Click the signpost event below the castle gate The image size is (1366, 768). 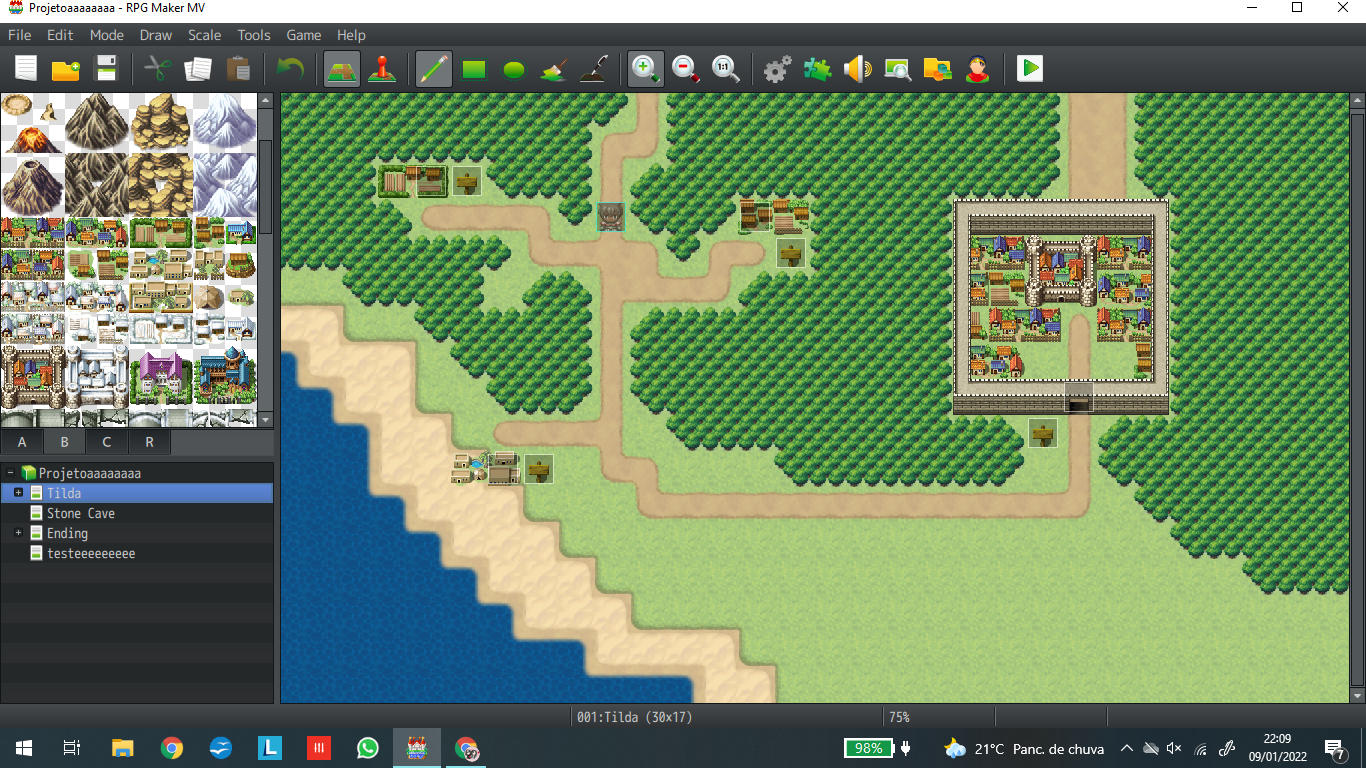point(1043,433)
